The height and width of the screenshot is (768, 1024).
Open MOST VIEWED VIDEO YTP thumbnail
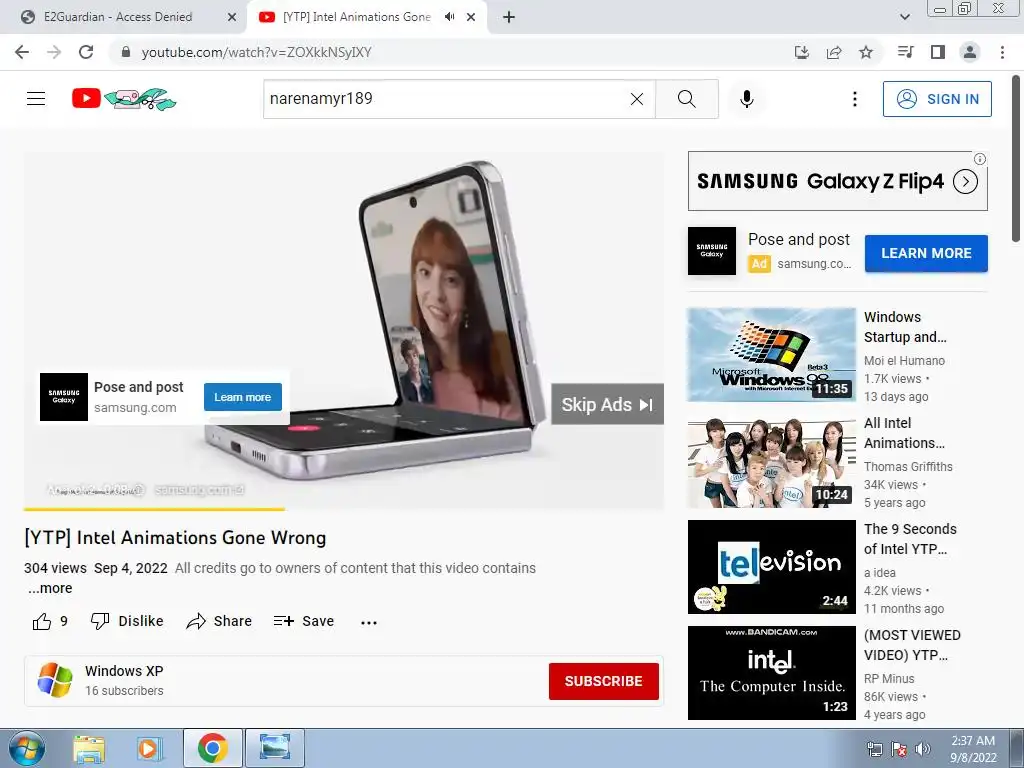771,673
